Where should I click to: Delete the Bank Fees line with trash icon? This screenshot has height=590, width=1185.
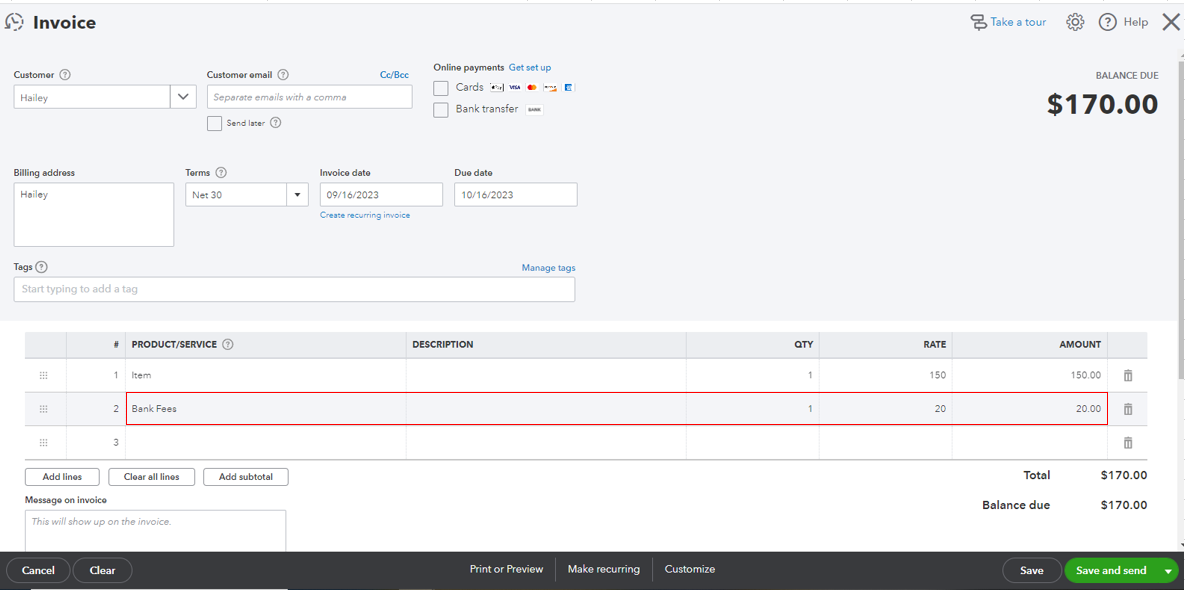[1128, 409]
